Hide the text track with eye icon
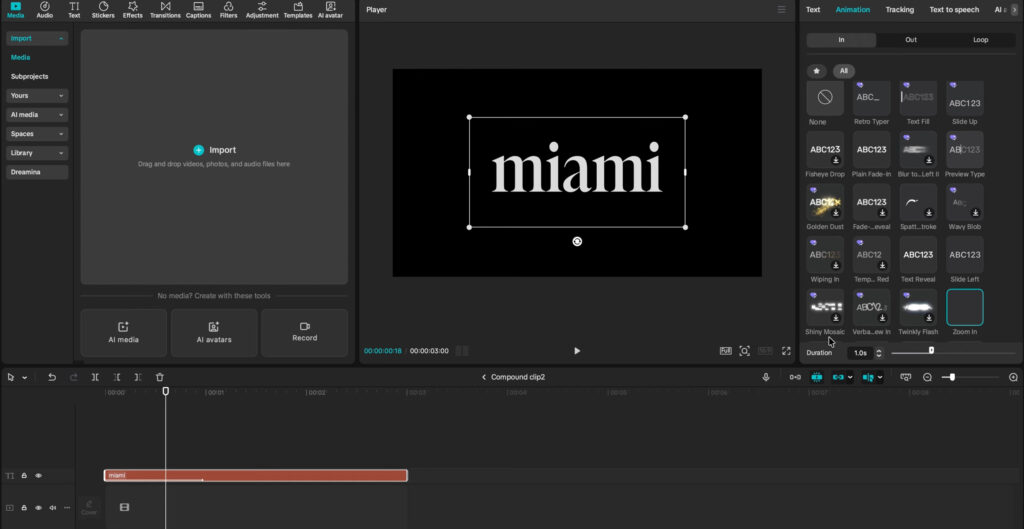Viewport: 1024px width, 529px height. (x=39, y=476)
